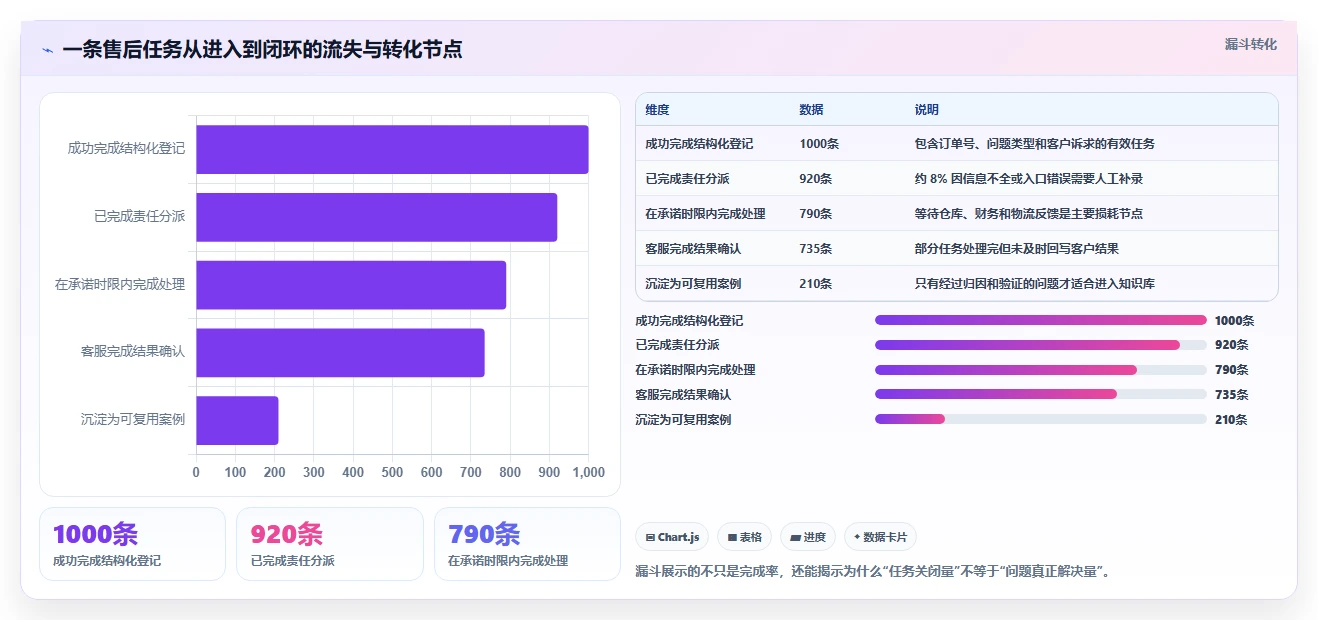Open the blue 790条 stat card
Screen dimensions: 1318x620
(527, 544)
